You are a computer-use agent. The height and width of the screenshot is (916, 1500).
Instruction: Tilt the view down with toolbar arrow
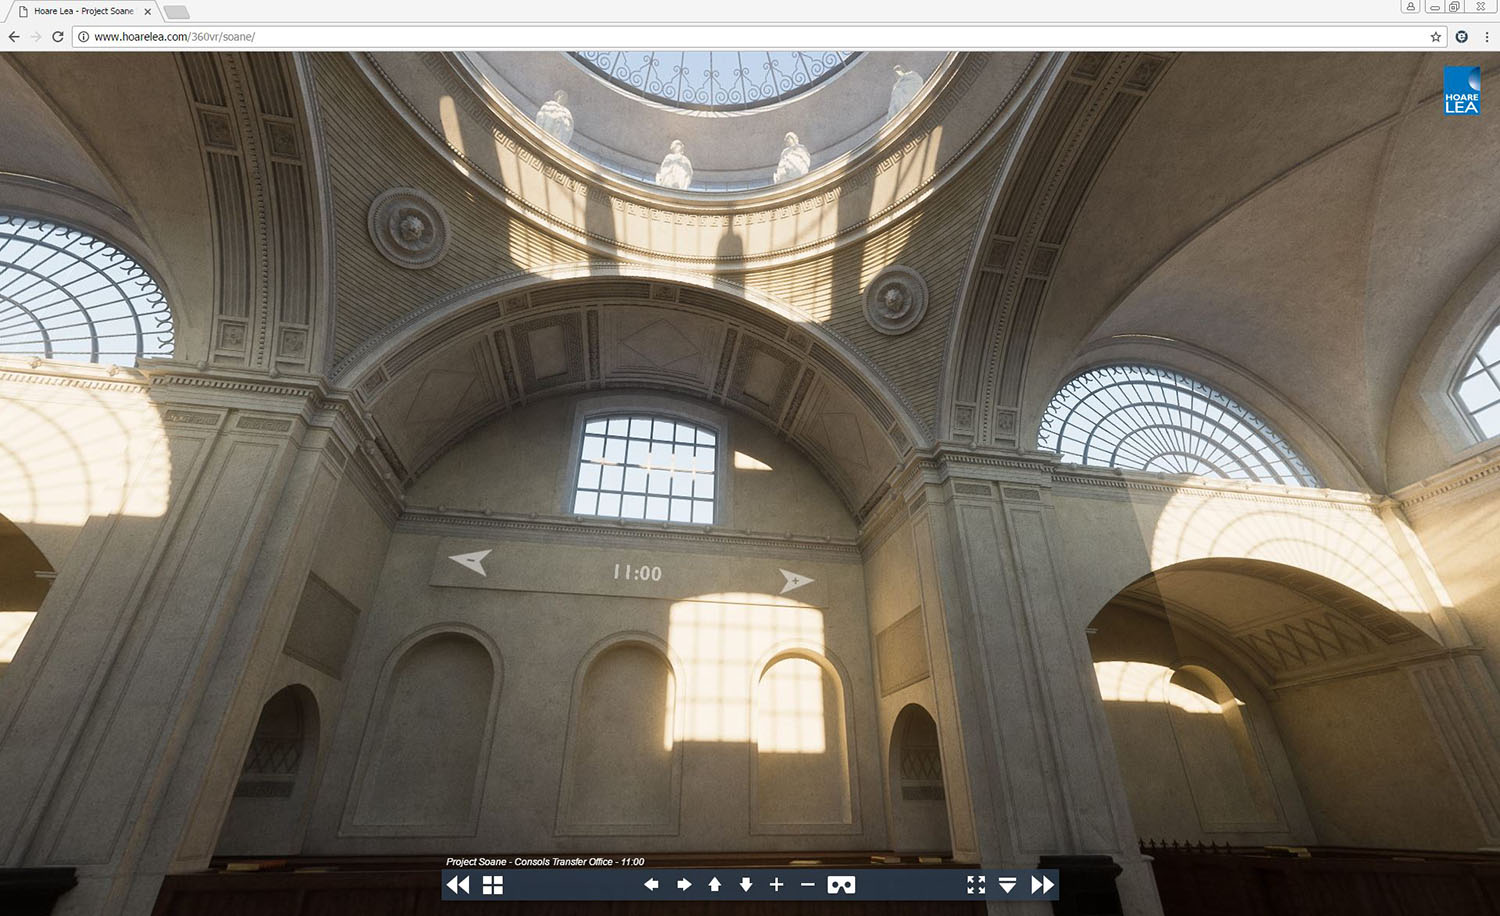[x=746, y=885]
